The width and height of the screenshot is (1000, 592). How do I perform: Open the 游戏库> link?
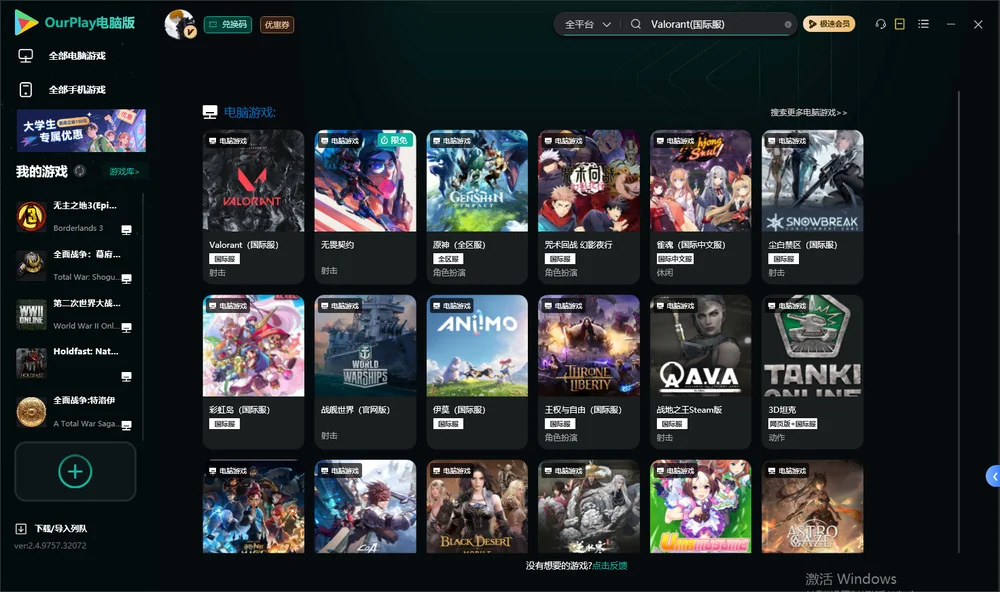coord(124,172)
